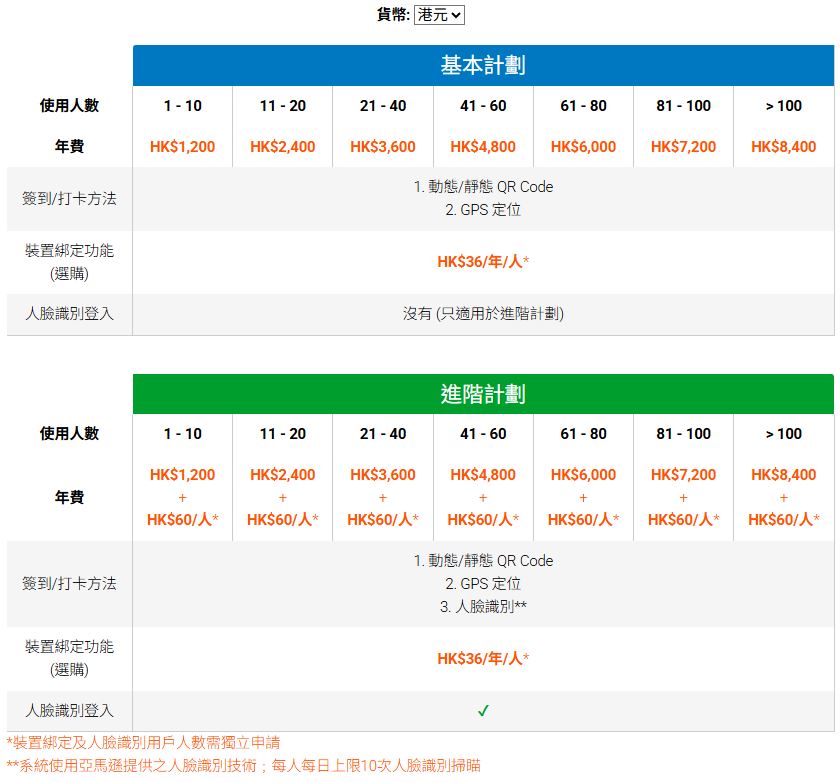The image size is (840, 783).
Task: Click the 41 - 60 column in 進階計劃
Action: [483, 434]
